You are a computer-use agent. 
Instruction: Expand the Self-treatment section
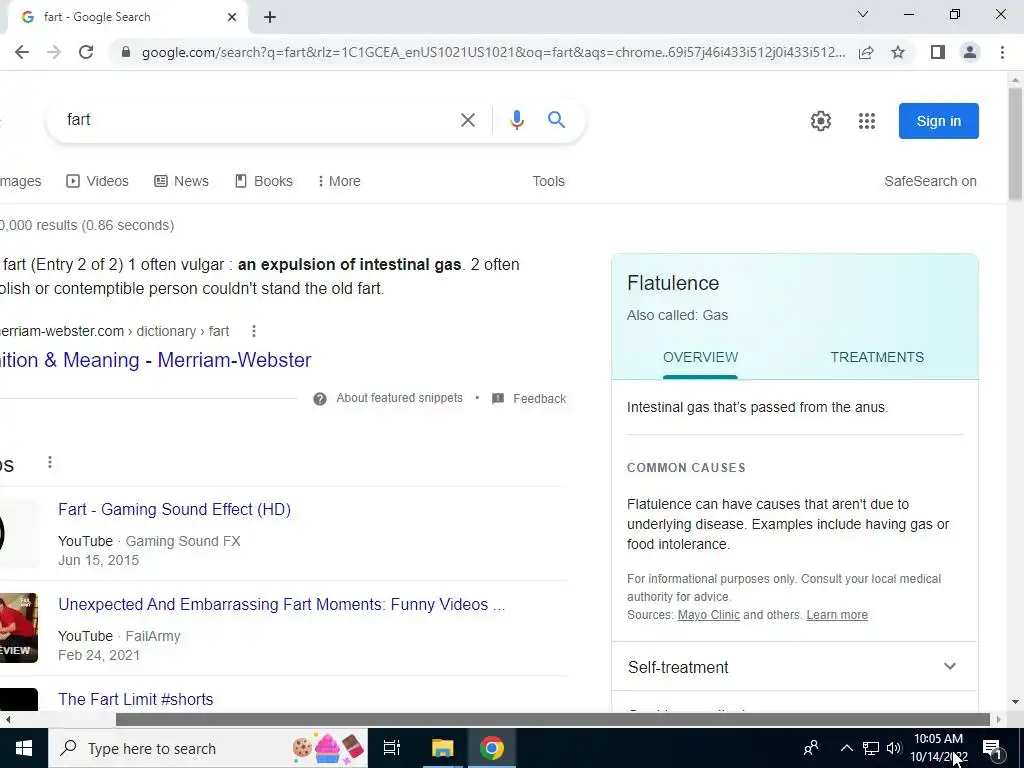point(795,667)
